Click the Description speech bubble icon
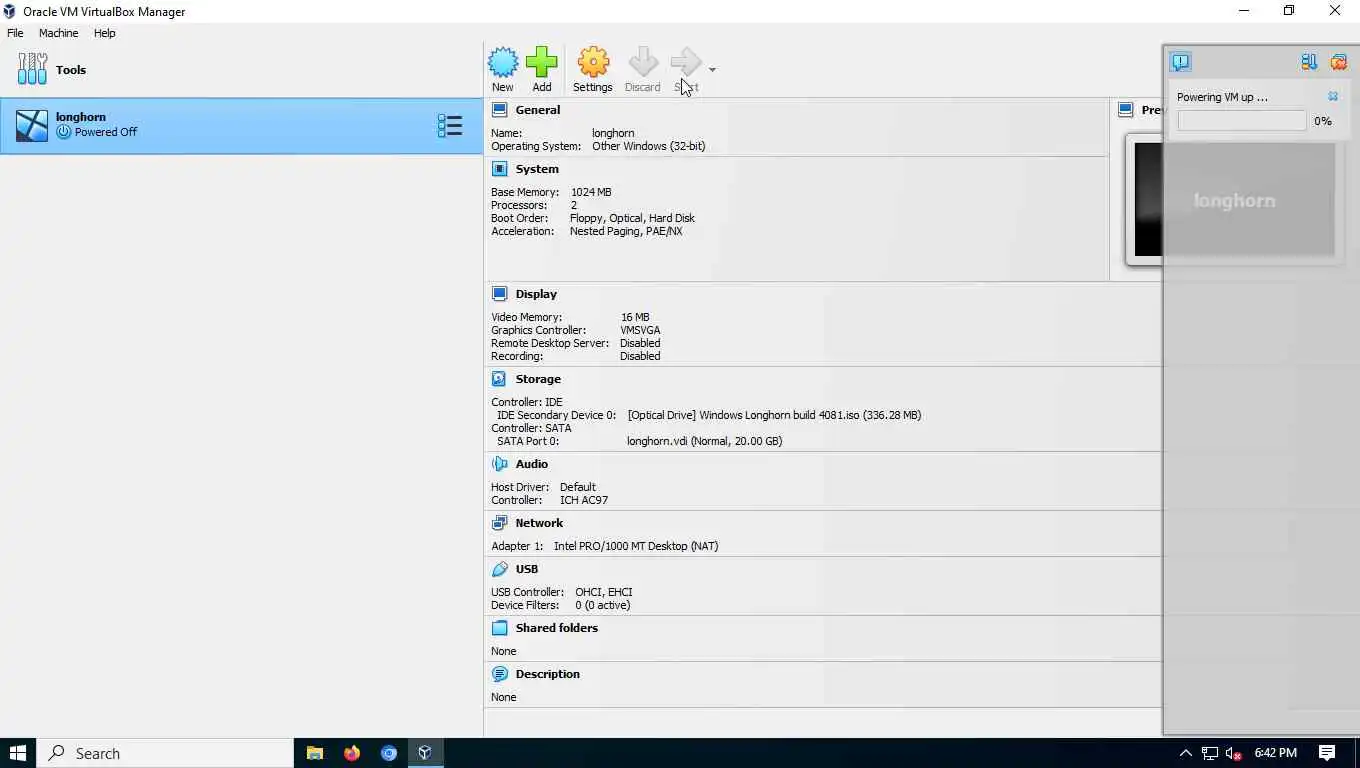The height and width of the screenshot is (768, 1360). pos(500,674)
